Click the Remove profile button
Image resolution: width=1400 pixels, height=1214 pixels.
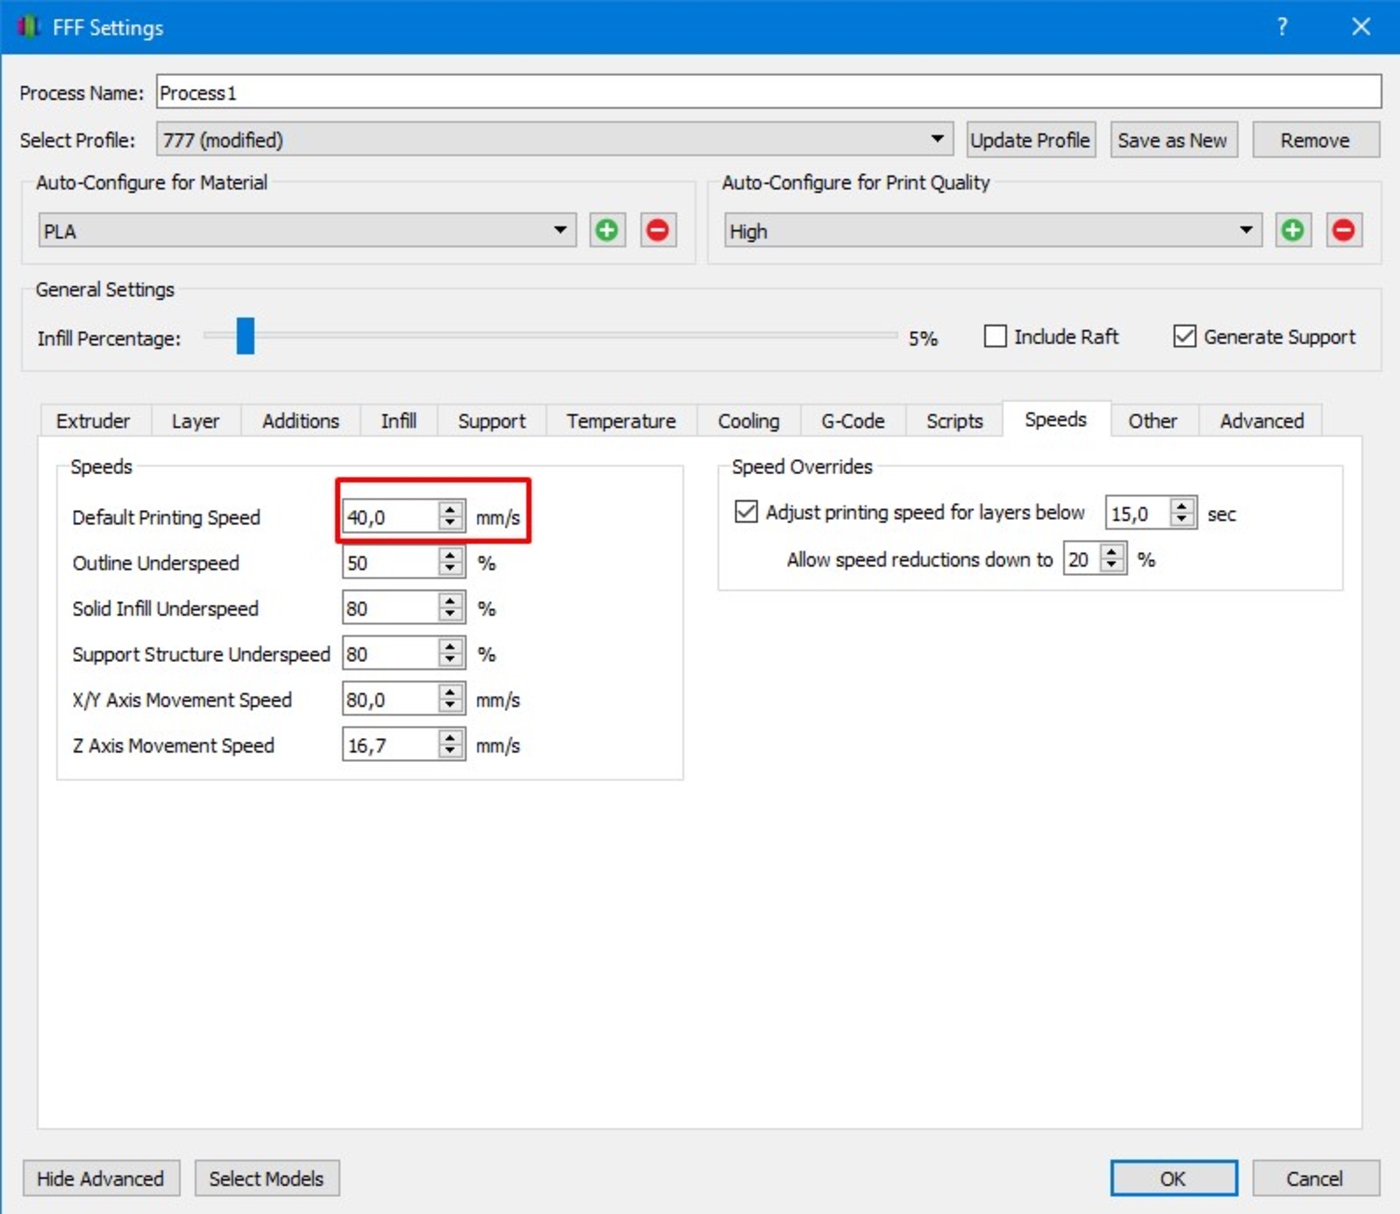tap(1316, 140)
